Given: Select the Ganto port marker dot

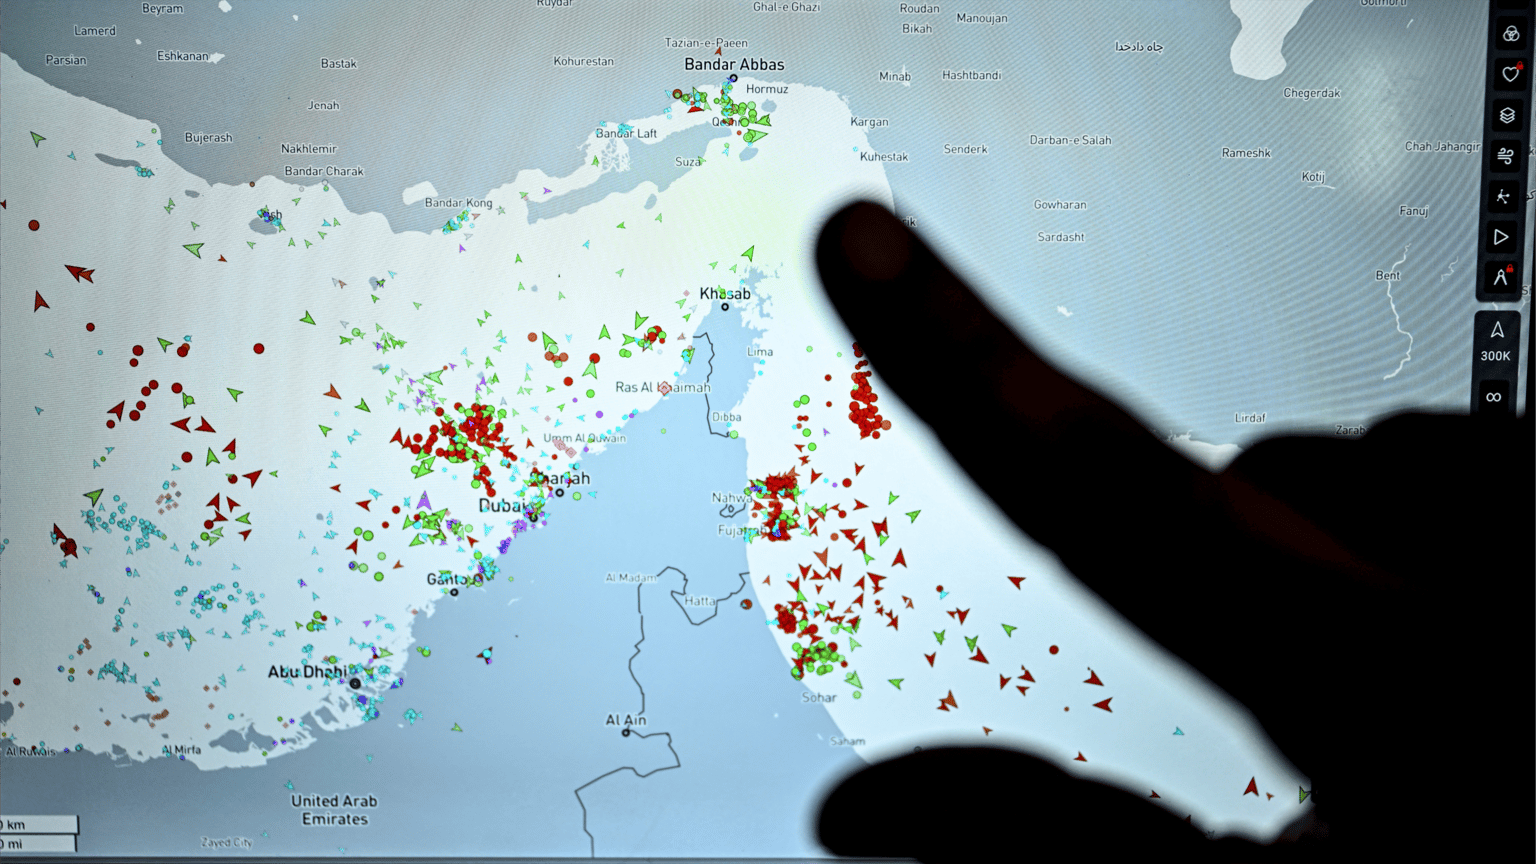Looking at the screenshot, I should tap(454, 592).
